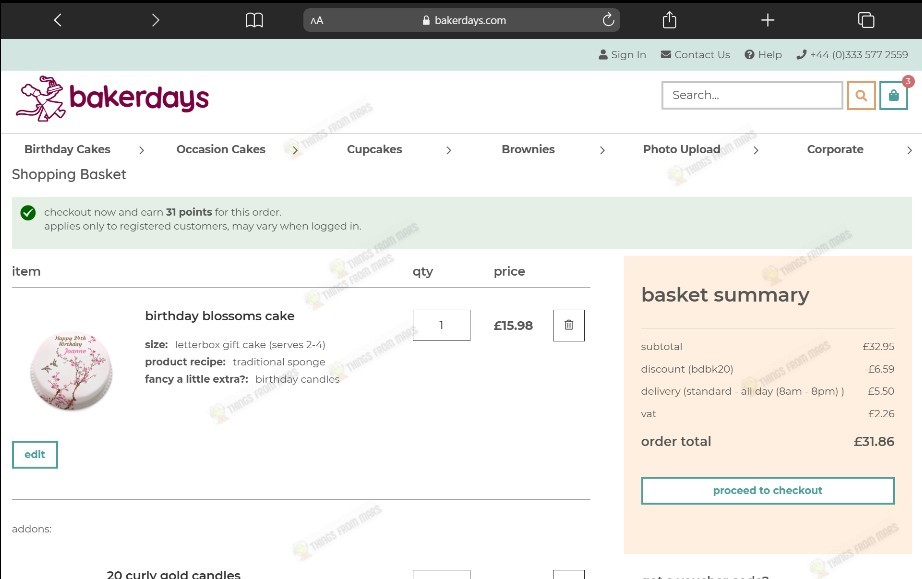Click the basket summary heading
The width and height of the screenshot is (922, 579).
(725, 294)
